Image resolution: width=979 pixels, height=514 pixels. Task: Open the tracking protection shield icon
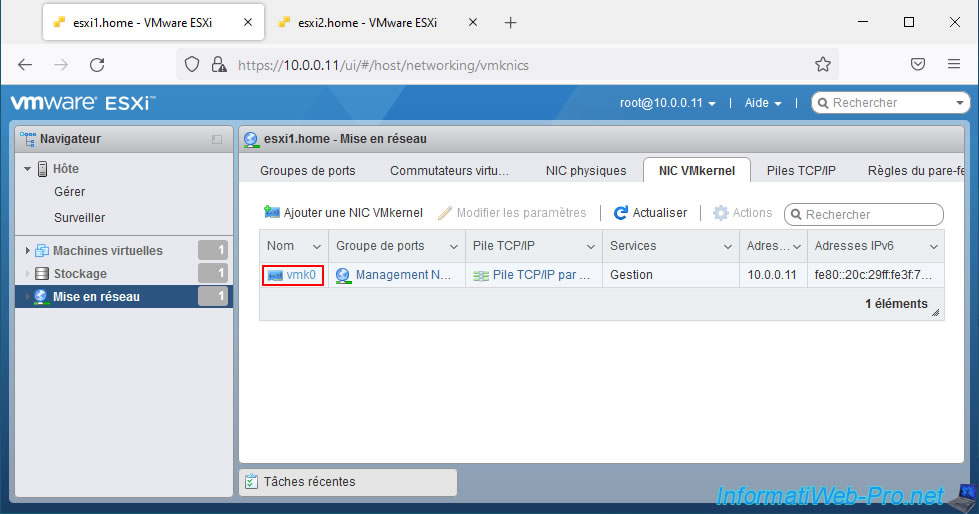pos(192,64)
